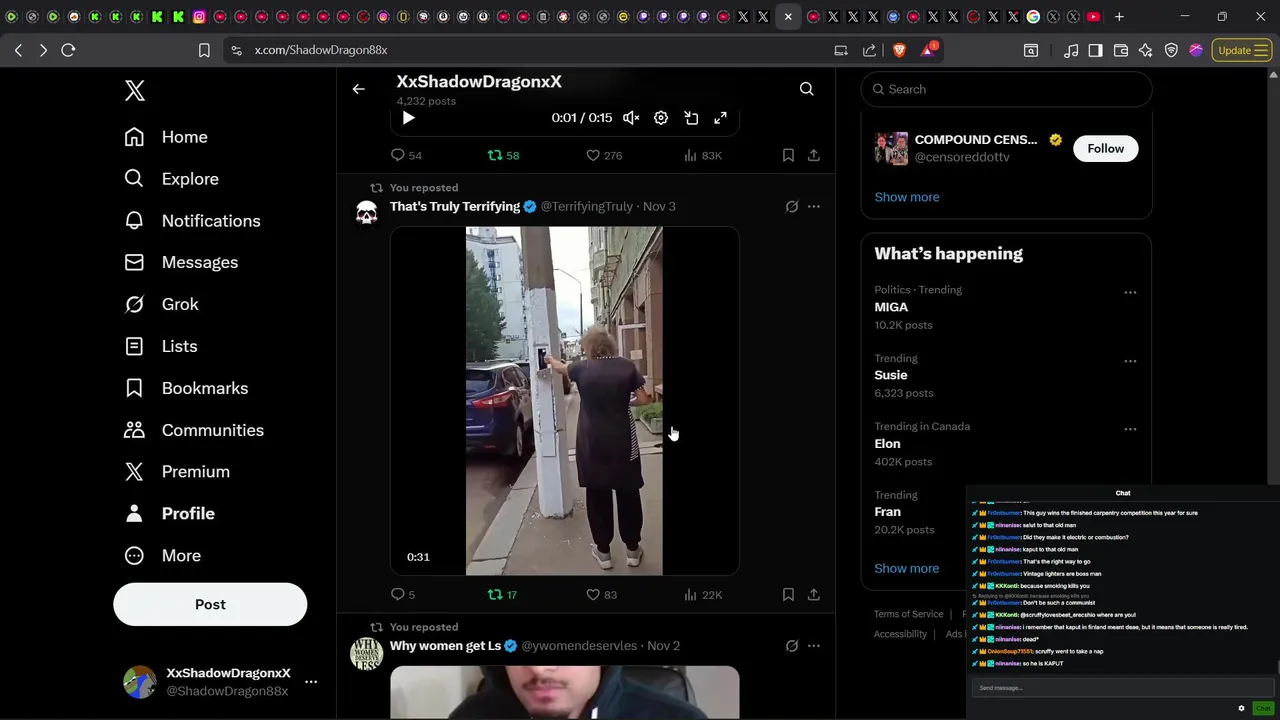Undo repost on post with 58 reposts

pos(503,155)
